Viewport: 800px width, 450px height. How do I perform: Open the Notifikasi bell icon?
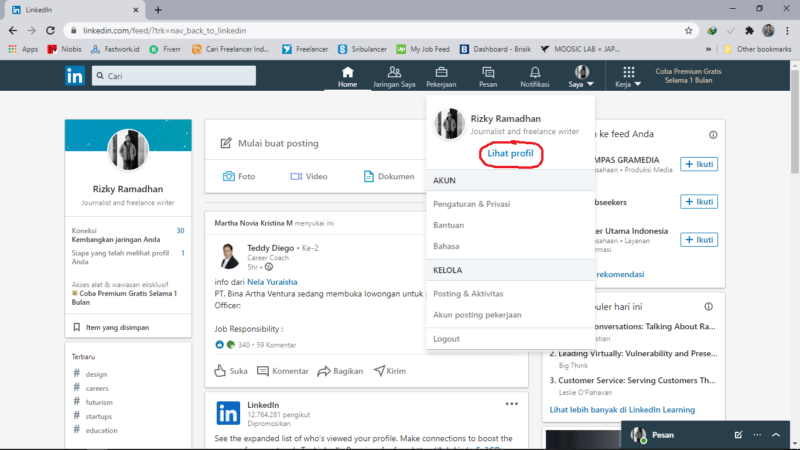pyautogui.click(x=535, y=77)
